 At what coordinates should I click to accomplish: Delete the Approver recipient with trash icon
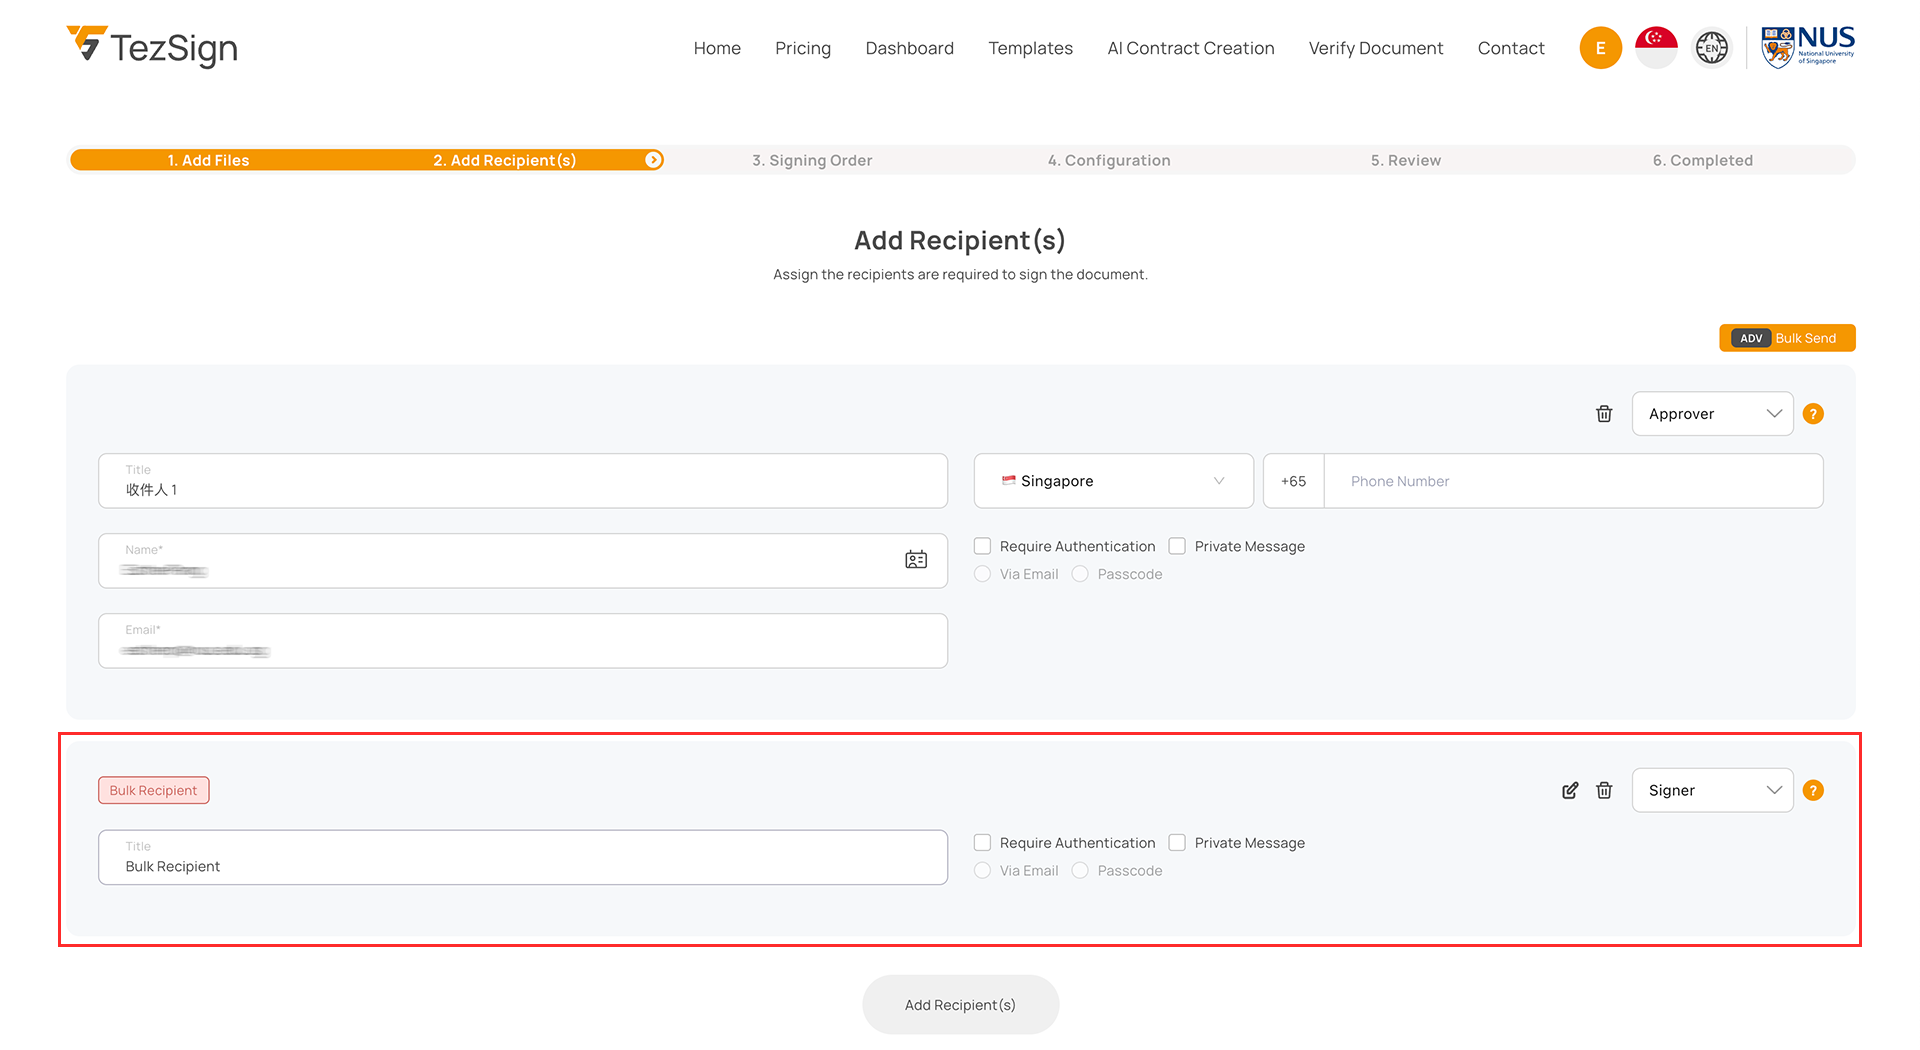pos(1604,414)
